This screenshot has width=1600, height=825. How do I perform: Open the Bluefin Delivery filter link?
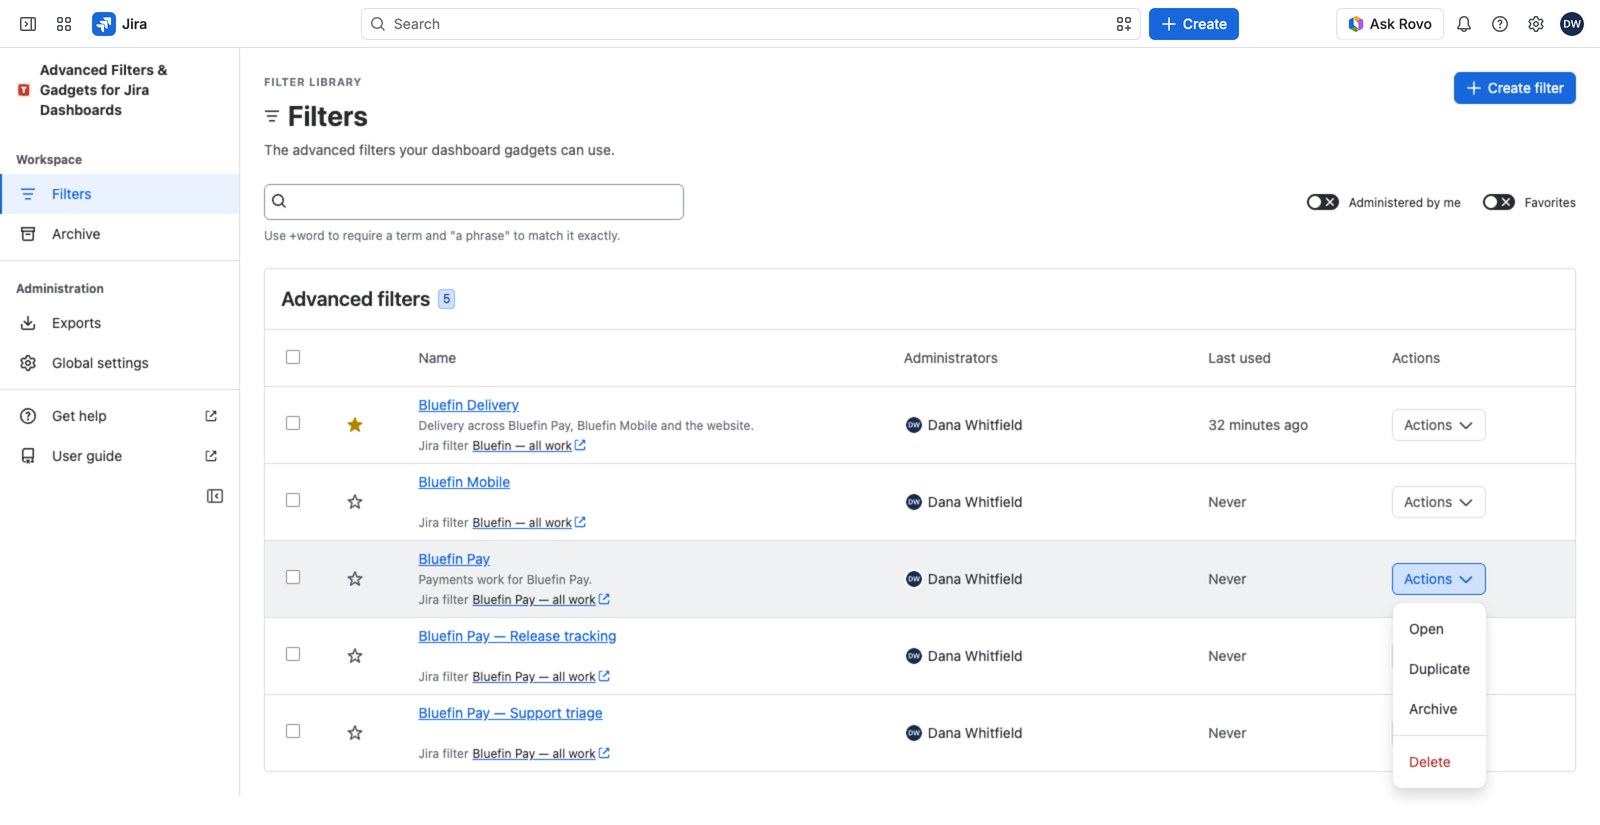468,405
